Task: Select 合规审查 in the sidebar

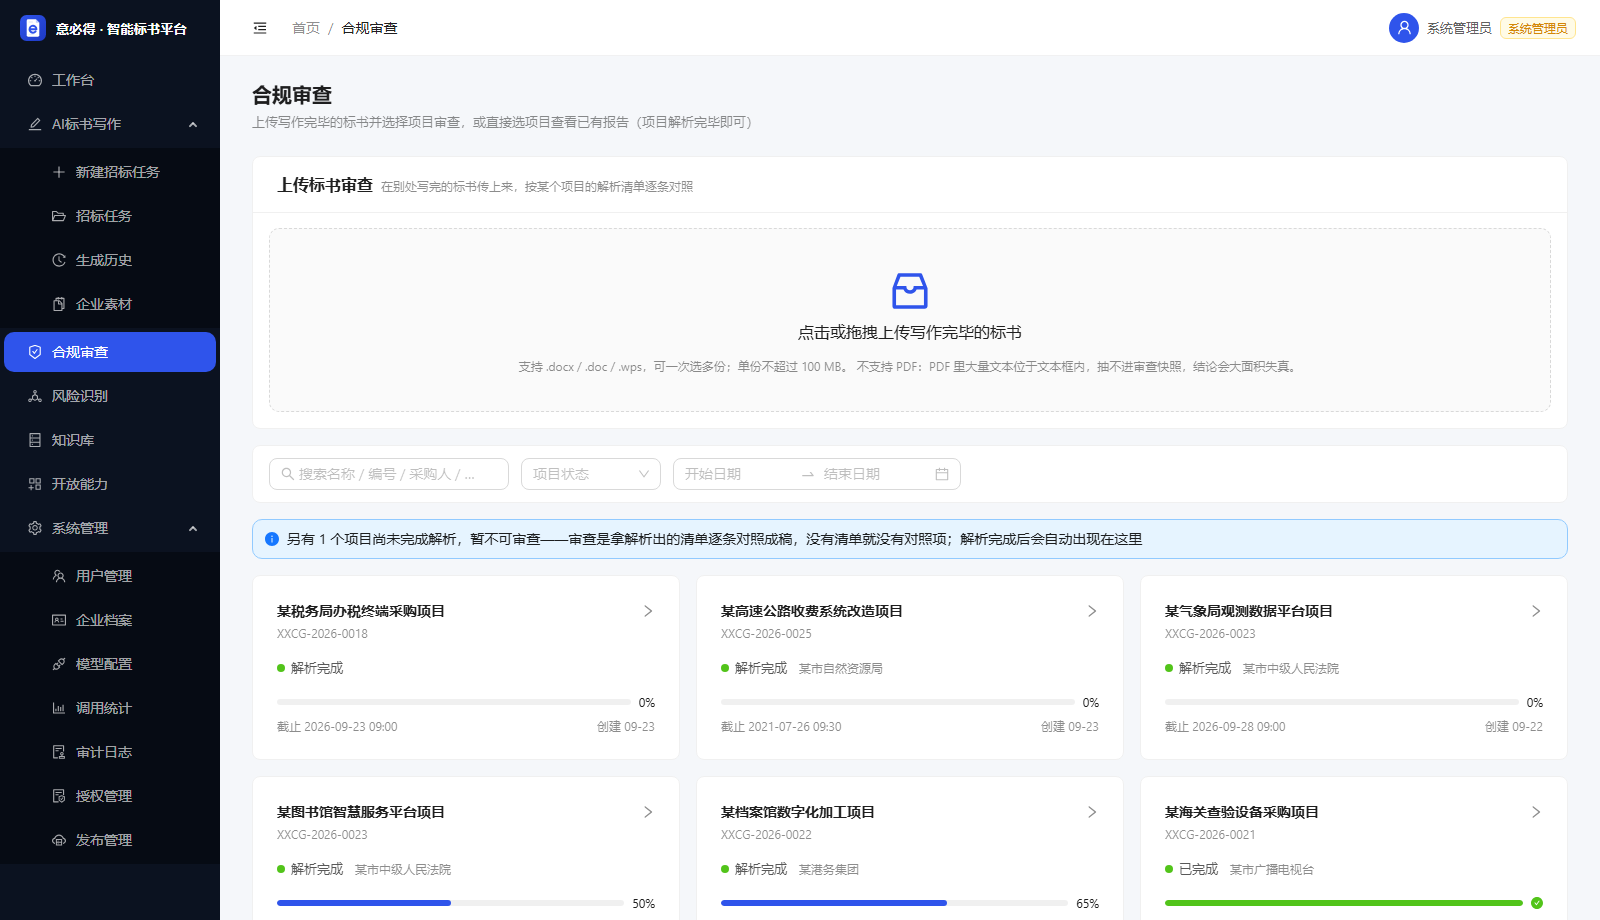Action: pyautogui.click(x=110, y=352)
